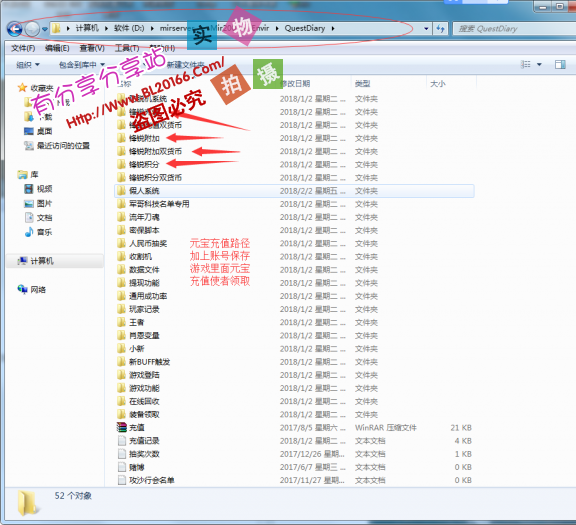Click QuestDiary in the address breadcrumb

tap(305, 28)
